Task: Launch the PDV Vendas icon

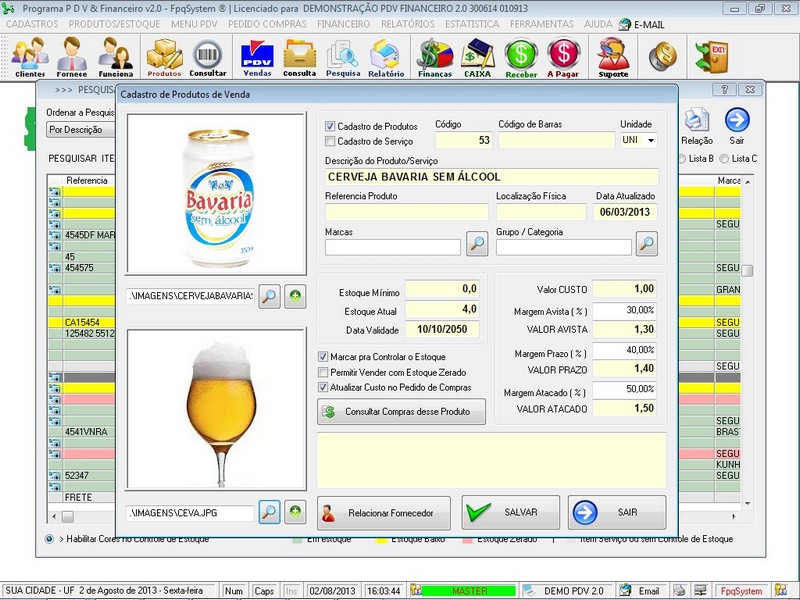Action: (257, 57)
